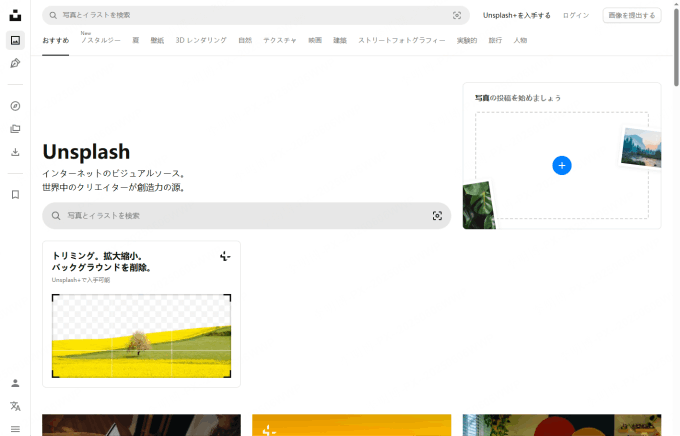Click the 画像を提出する button

coord(632,15)
